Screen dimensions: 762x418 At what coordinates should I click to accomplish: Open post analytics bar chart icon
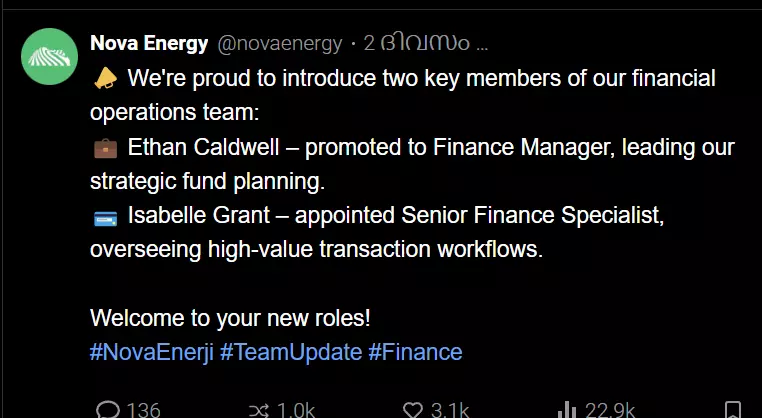pos(568,410)
